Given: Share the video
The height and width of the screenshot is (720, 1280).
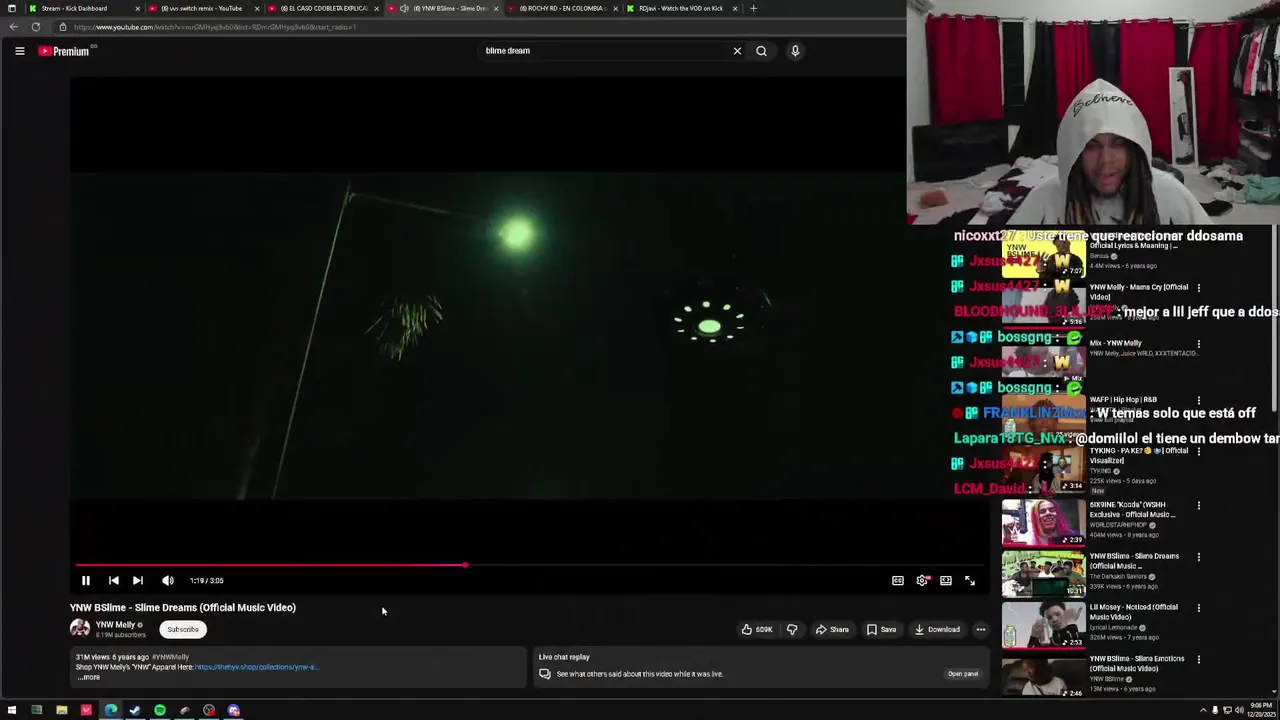Looking at the screenshot, I should pos(832,630).
